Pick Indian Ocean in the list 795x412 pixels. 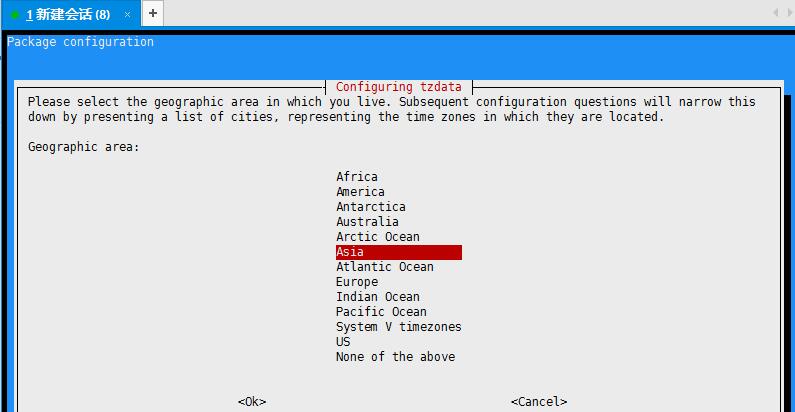tap(378, 297)
